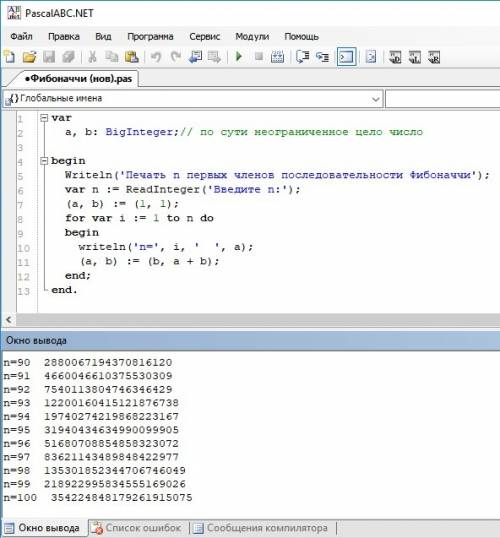
Task: Run the program with green arrow
Action: pyautogui.click(x=239, y=56)
